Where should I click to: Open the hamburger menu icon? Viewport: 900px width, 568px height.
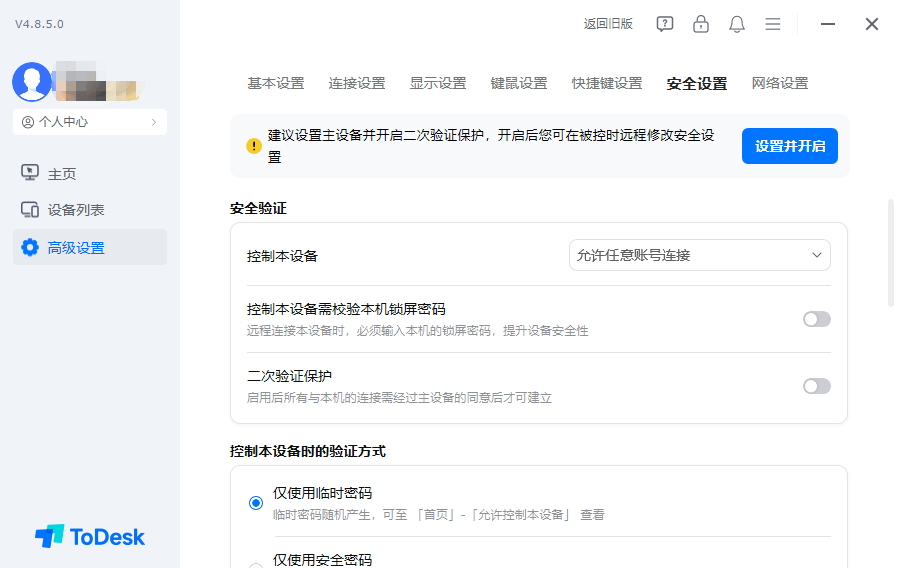coord(773,24)
